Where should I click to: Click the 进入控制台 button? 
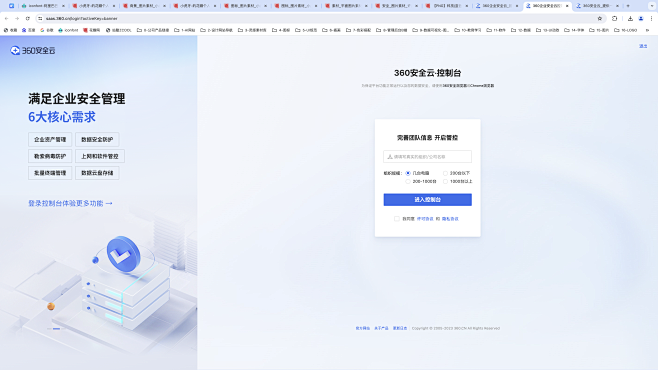pyautogui.click(x=427, y=200)
